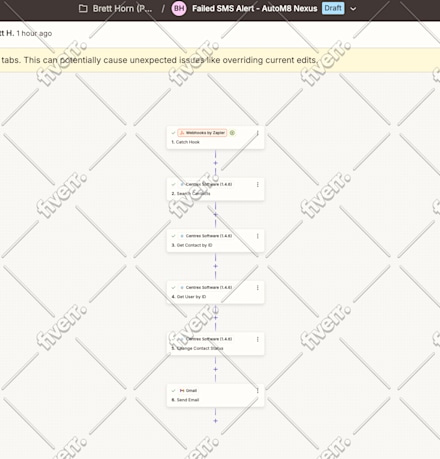Select the '2. Search Contacts' step label

(191, 194)
